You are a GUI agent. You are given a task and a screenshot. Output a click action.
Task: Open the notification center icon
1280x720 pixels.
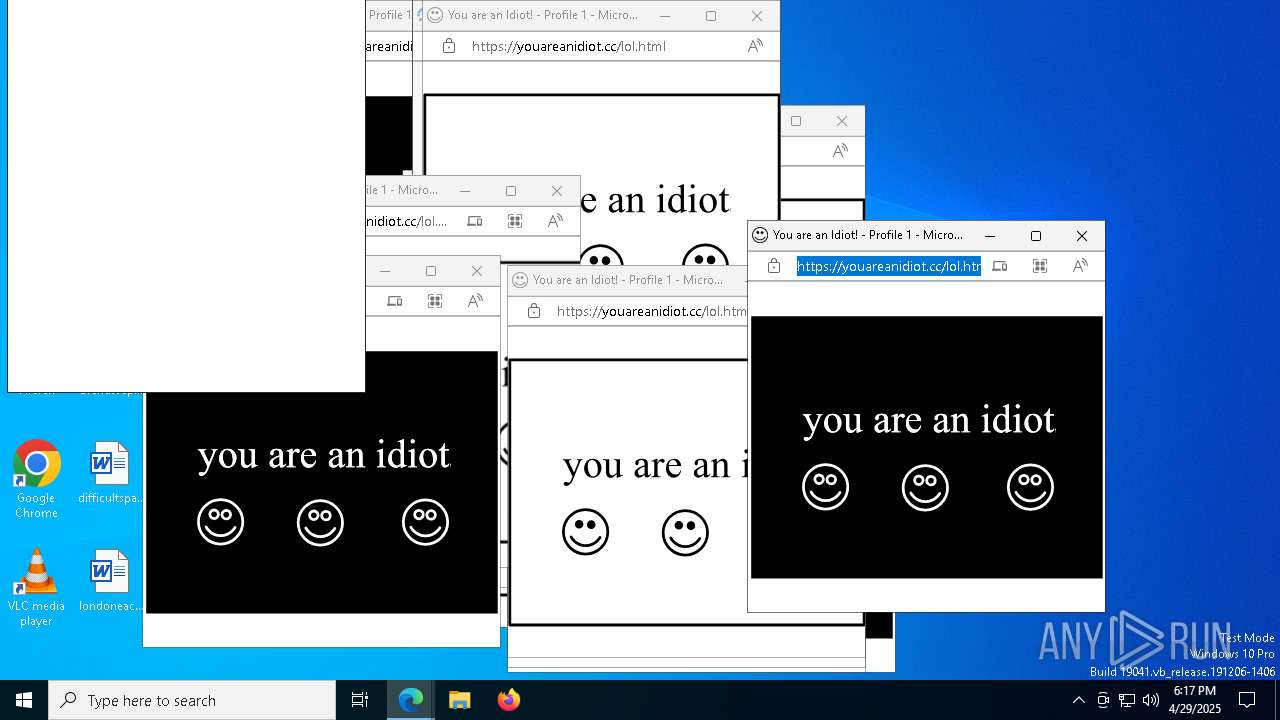coord(1247,700)
